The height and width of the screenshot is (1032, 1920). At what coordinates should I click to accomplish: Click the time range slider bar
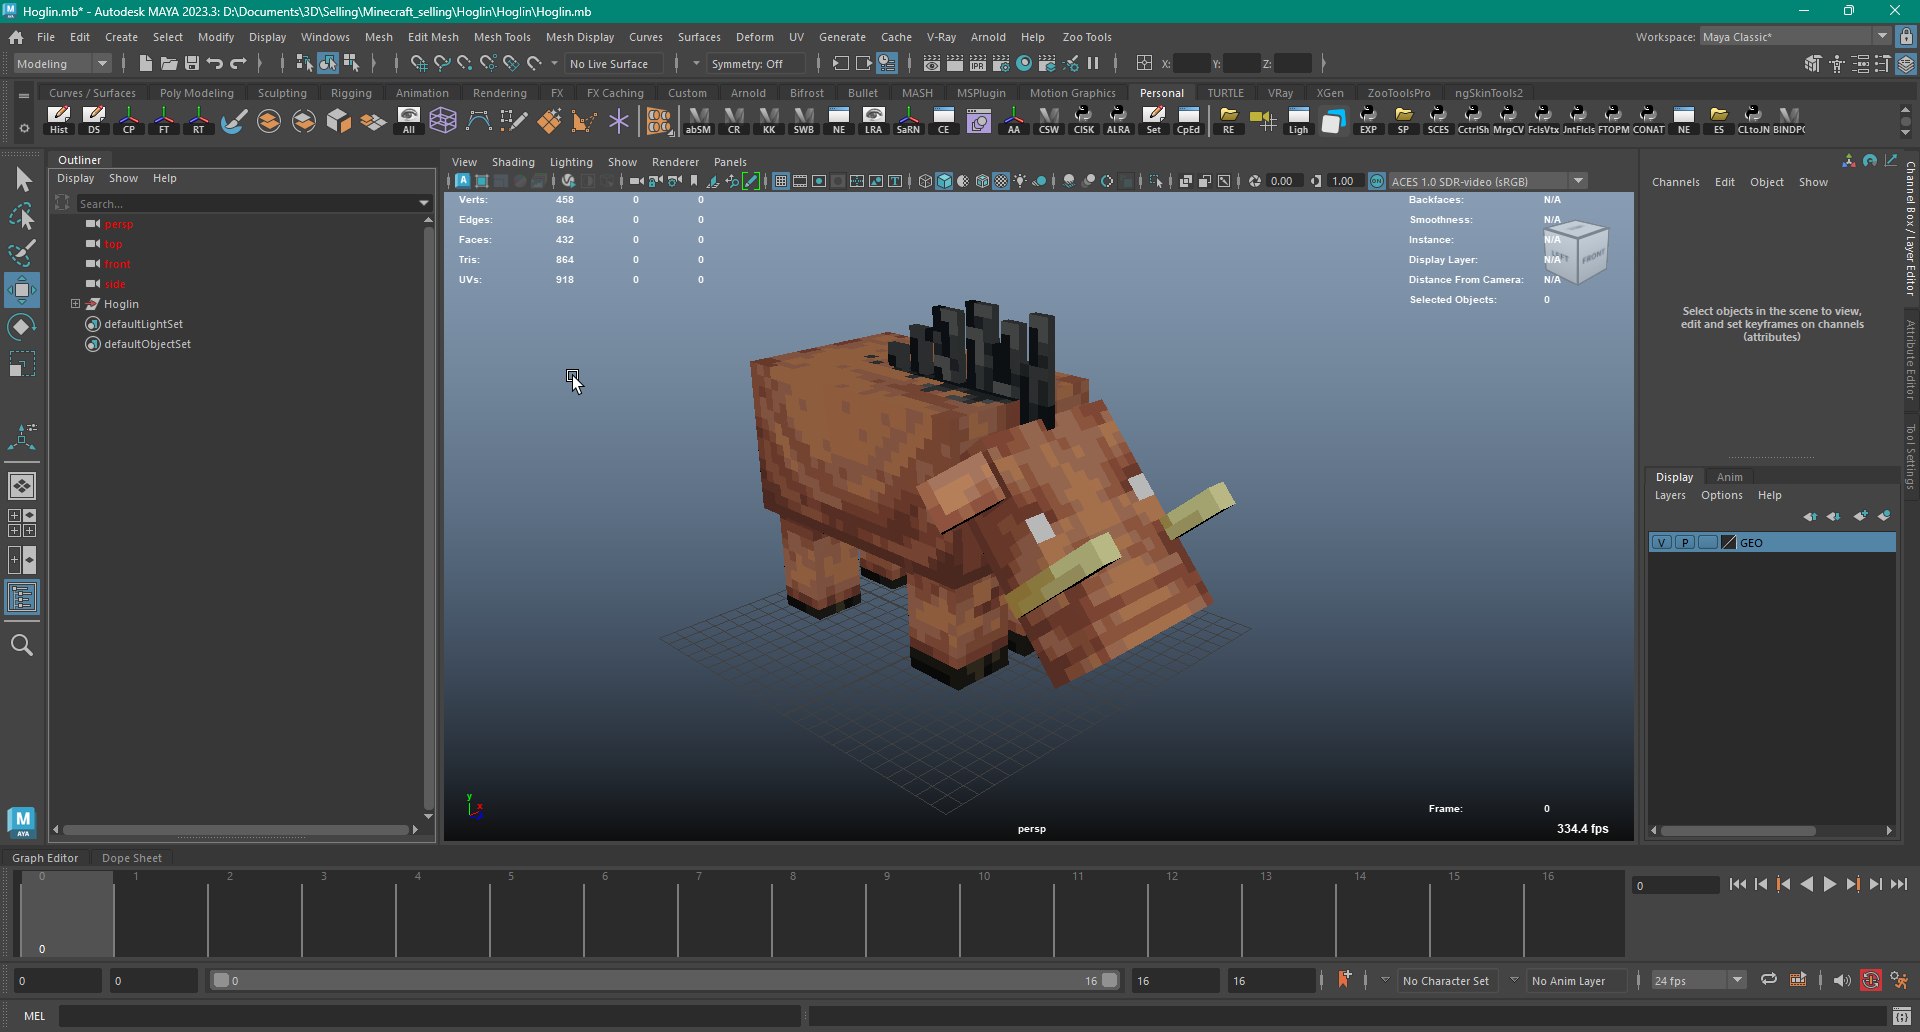[664, 980]
